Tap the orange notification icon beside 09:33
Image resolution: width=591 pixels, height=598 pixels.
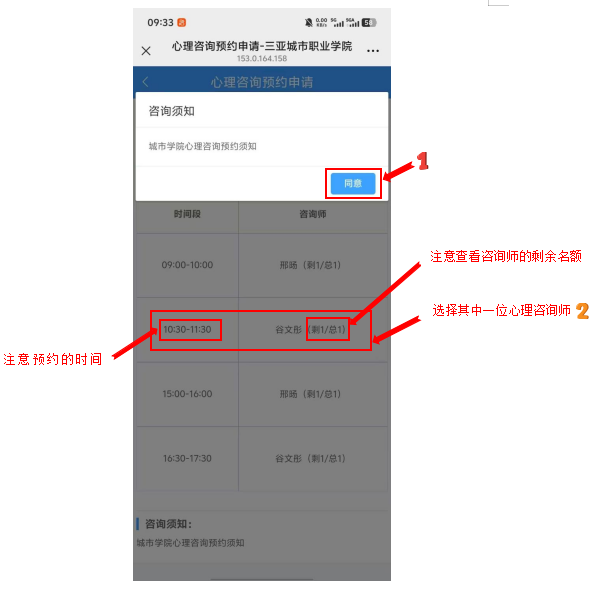pyautogui.click(x=182, y=23)
